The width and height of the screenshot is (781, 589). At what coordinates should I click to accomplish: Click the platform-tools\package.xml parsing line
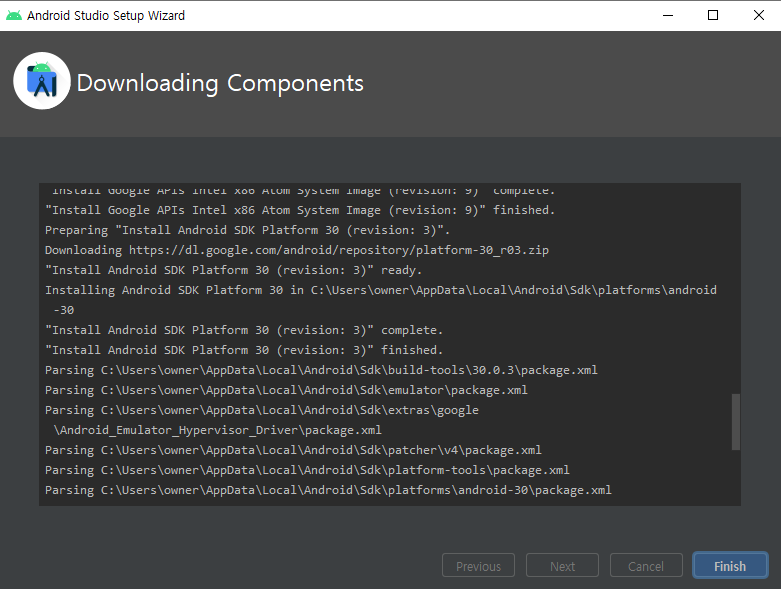pos(307,470)
